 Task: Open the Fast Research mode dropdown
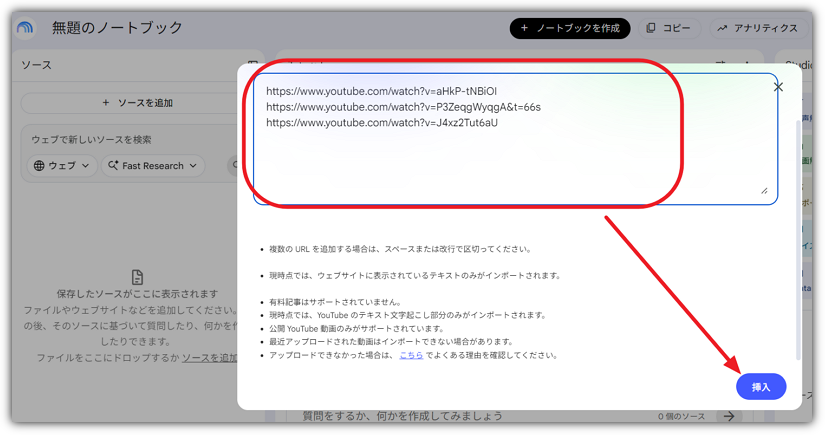pos(153,166)
